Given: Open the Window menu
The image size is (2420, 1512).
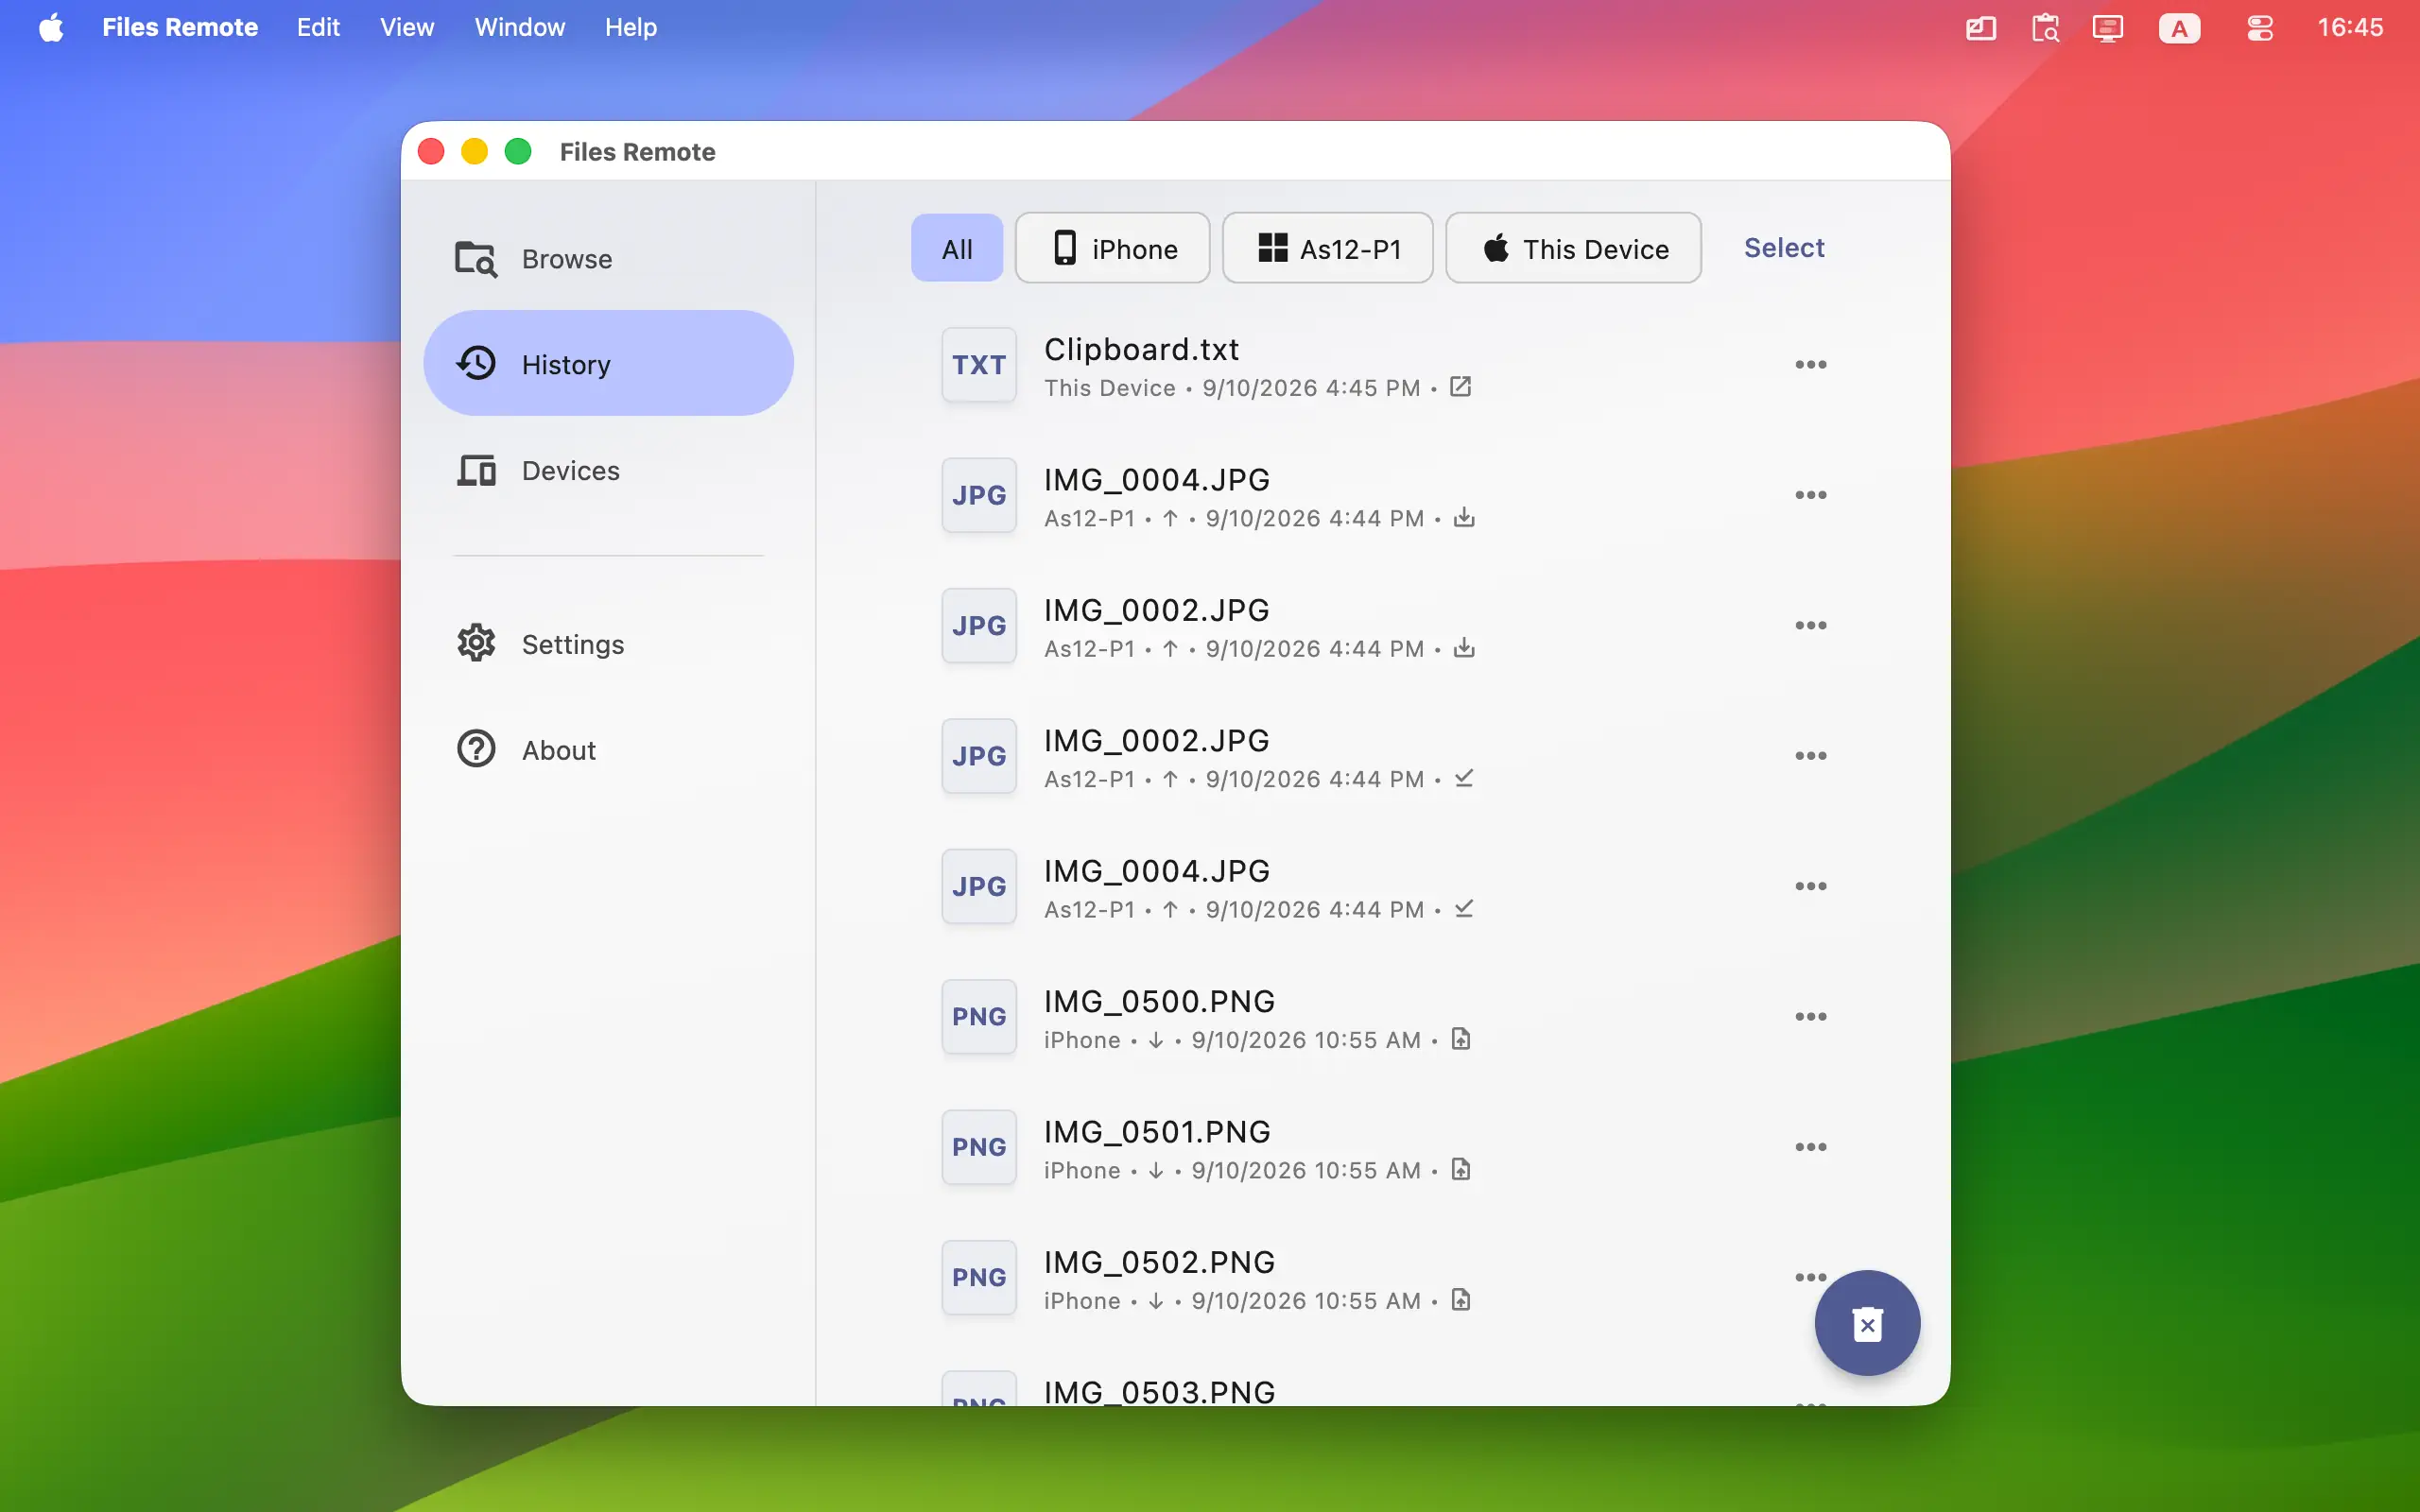Looking at the screenshot, I should tap(519, 27).
